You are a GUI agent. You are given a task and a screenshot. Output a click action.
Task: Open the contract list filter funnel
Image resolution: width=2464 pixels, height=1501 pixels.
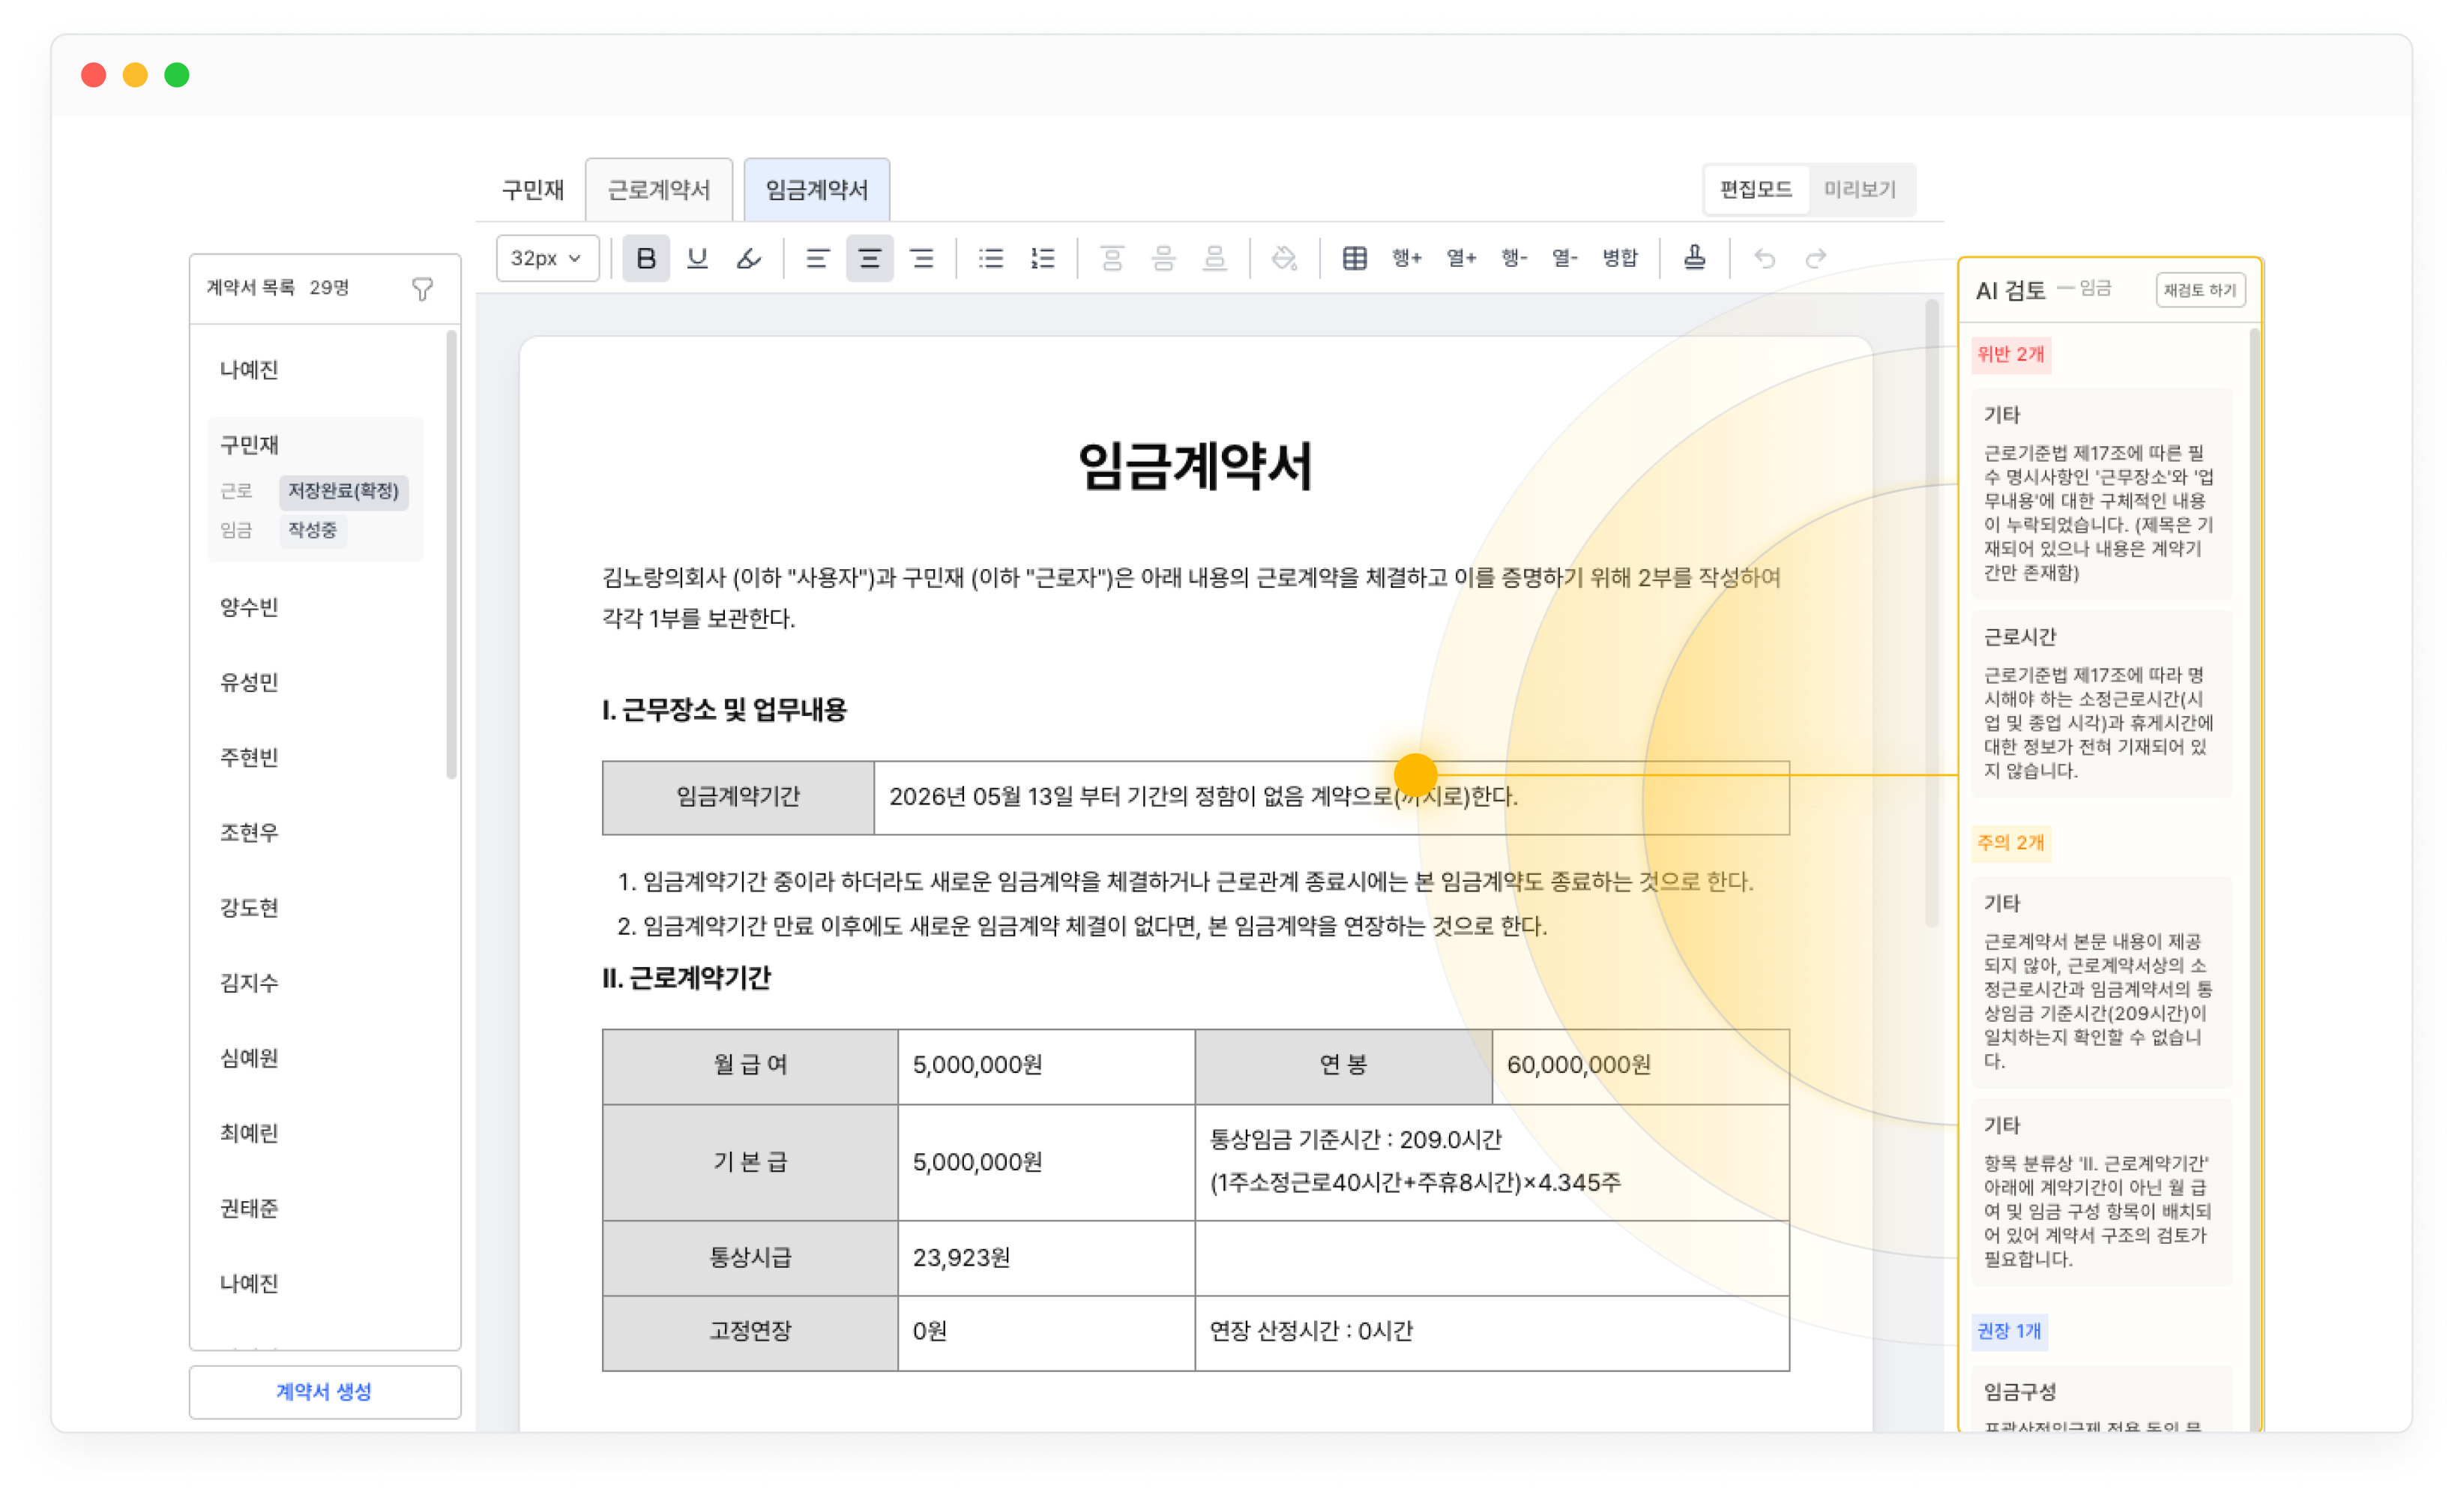click(422, 289)
